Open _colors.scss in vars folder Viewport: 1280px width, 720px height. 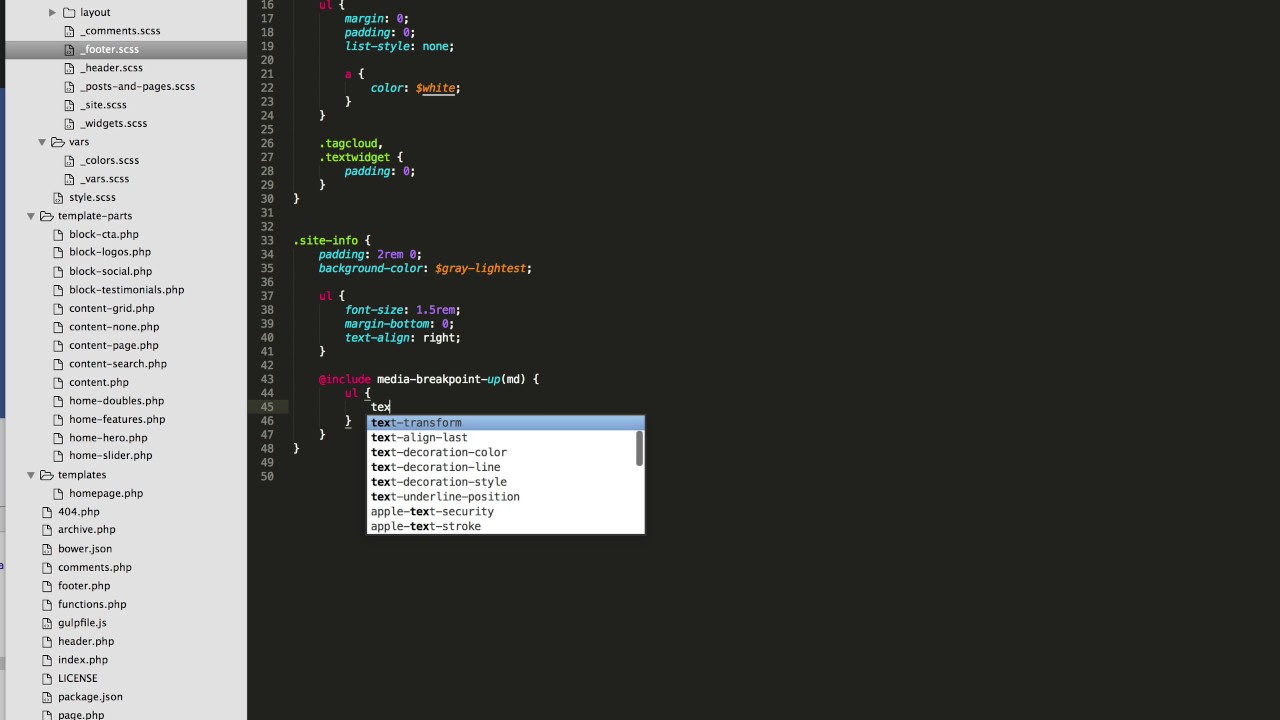coord(109,160)
